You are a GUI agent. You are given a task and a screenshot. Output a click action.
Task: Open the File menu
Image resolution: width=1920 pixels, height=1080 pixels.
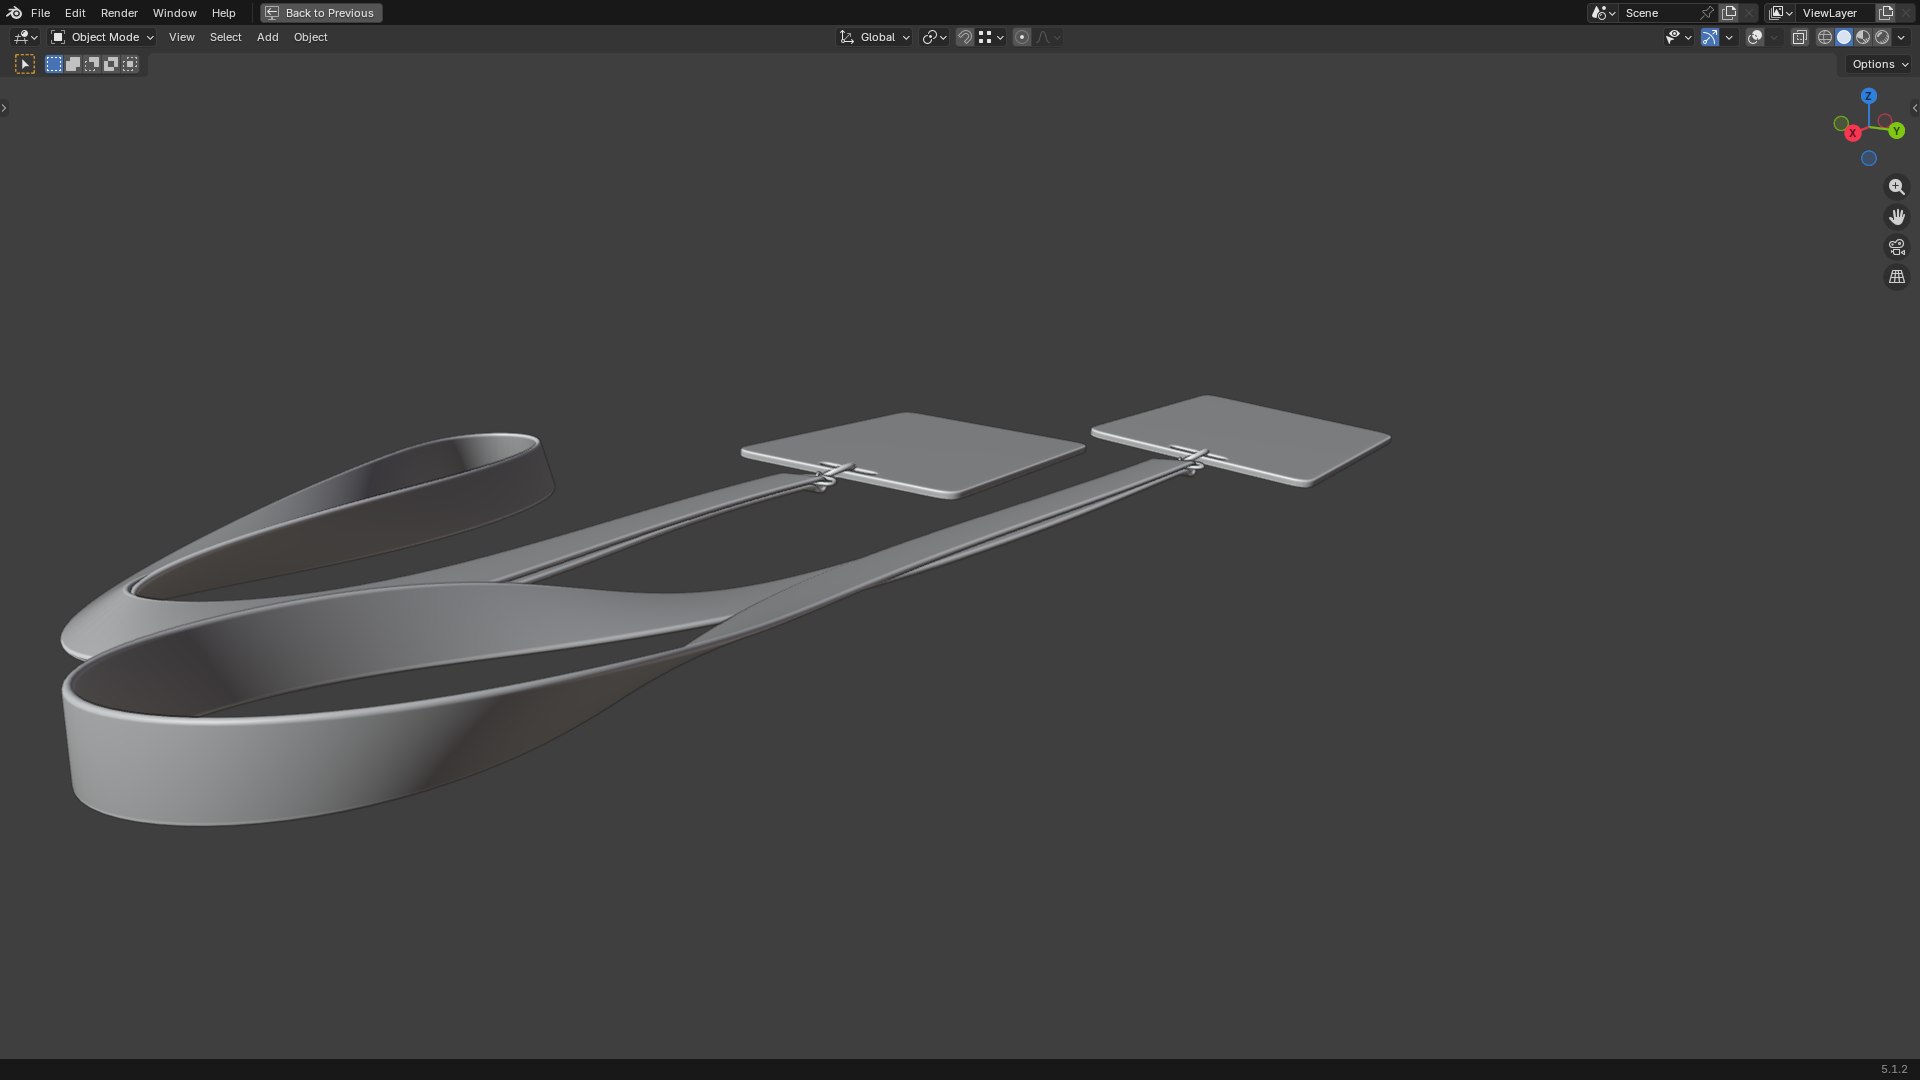click(40, 13)
